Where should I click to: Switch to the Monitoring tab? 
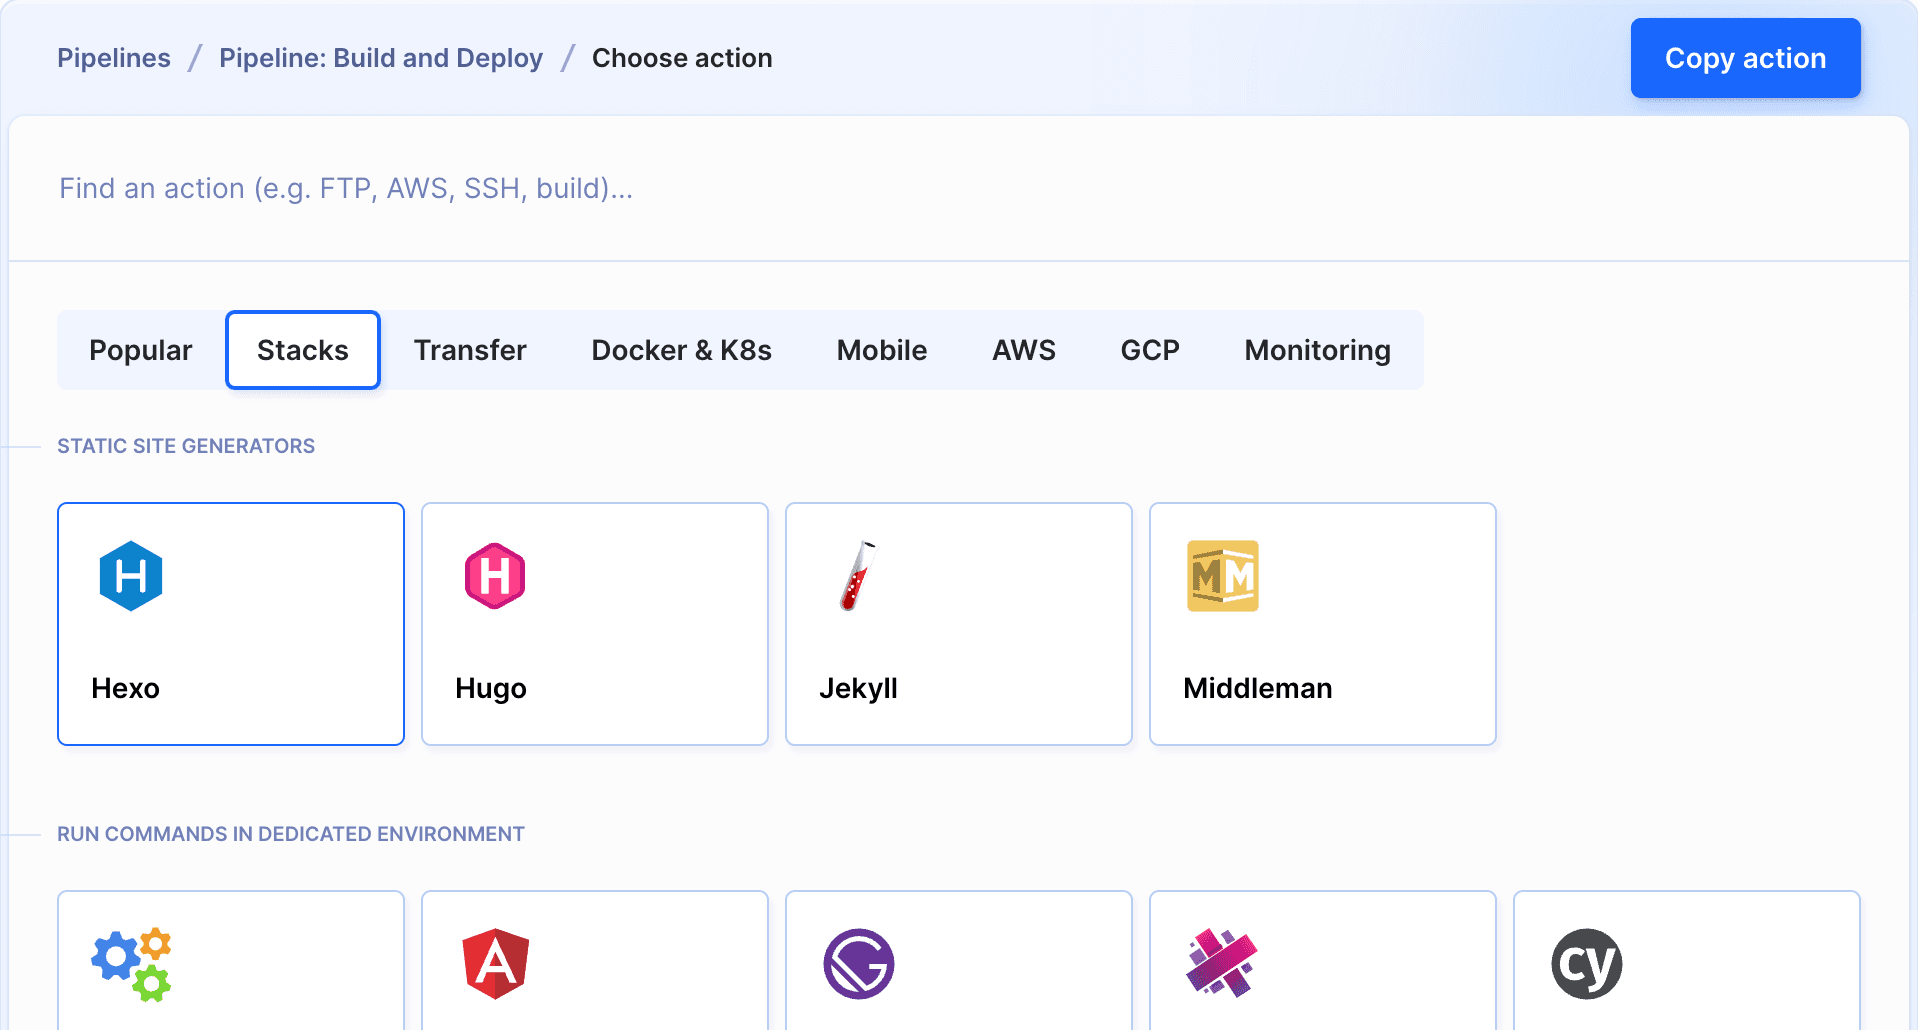[x=1317, y=350]
